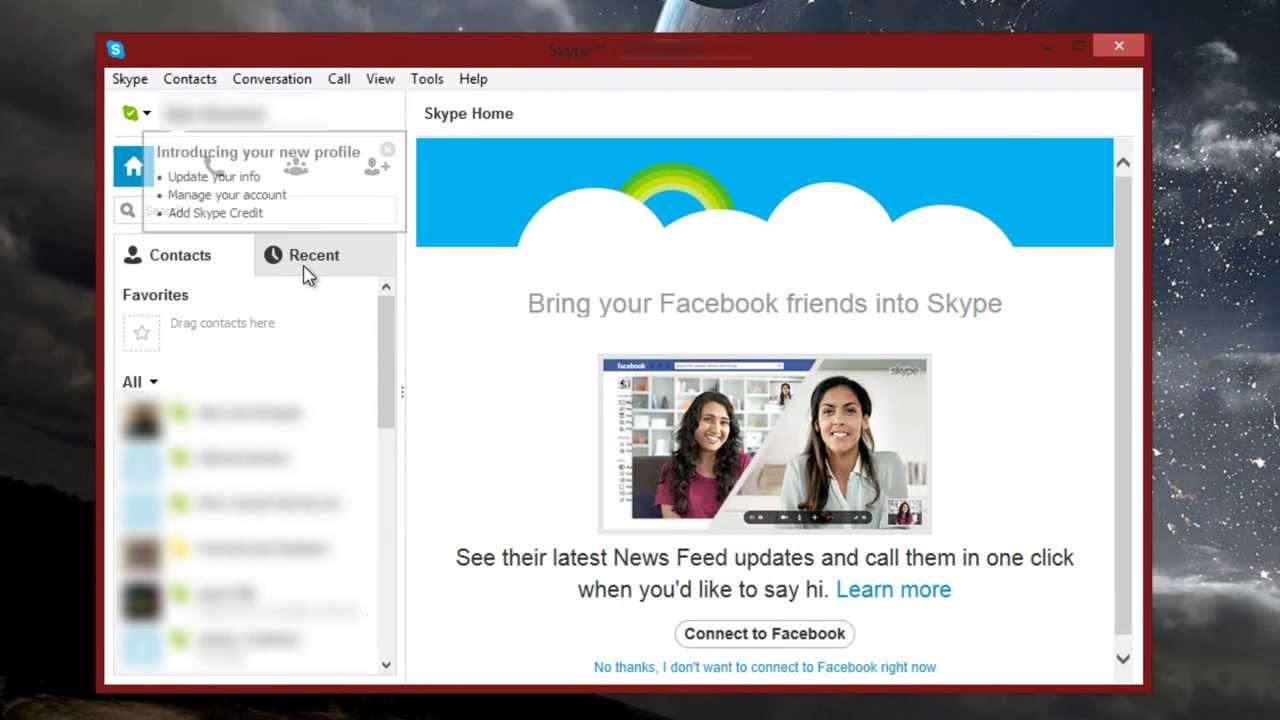This screenshot has width=1280, height=720.
Task: Dismiss the new profile tooltip with X
Action: coord(388,149)
